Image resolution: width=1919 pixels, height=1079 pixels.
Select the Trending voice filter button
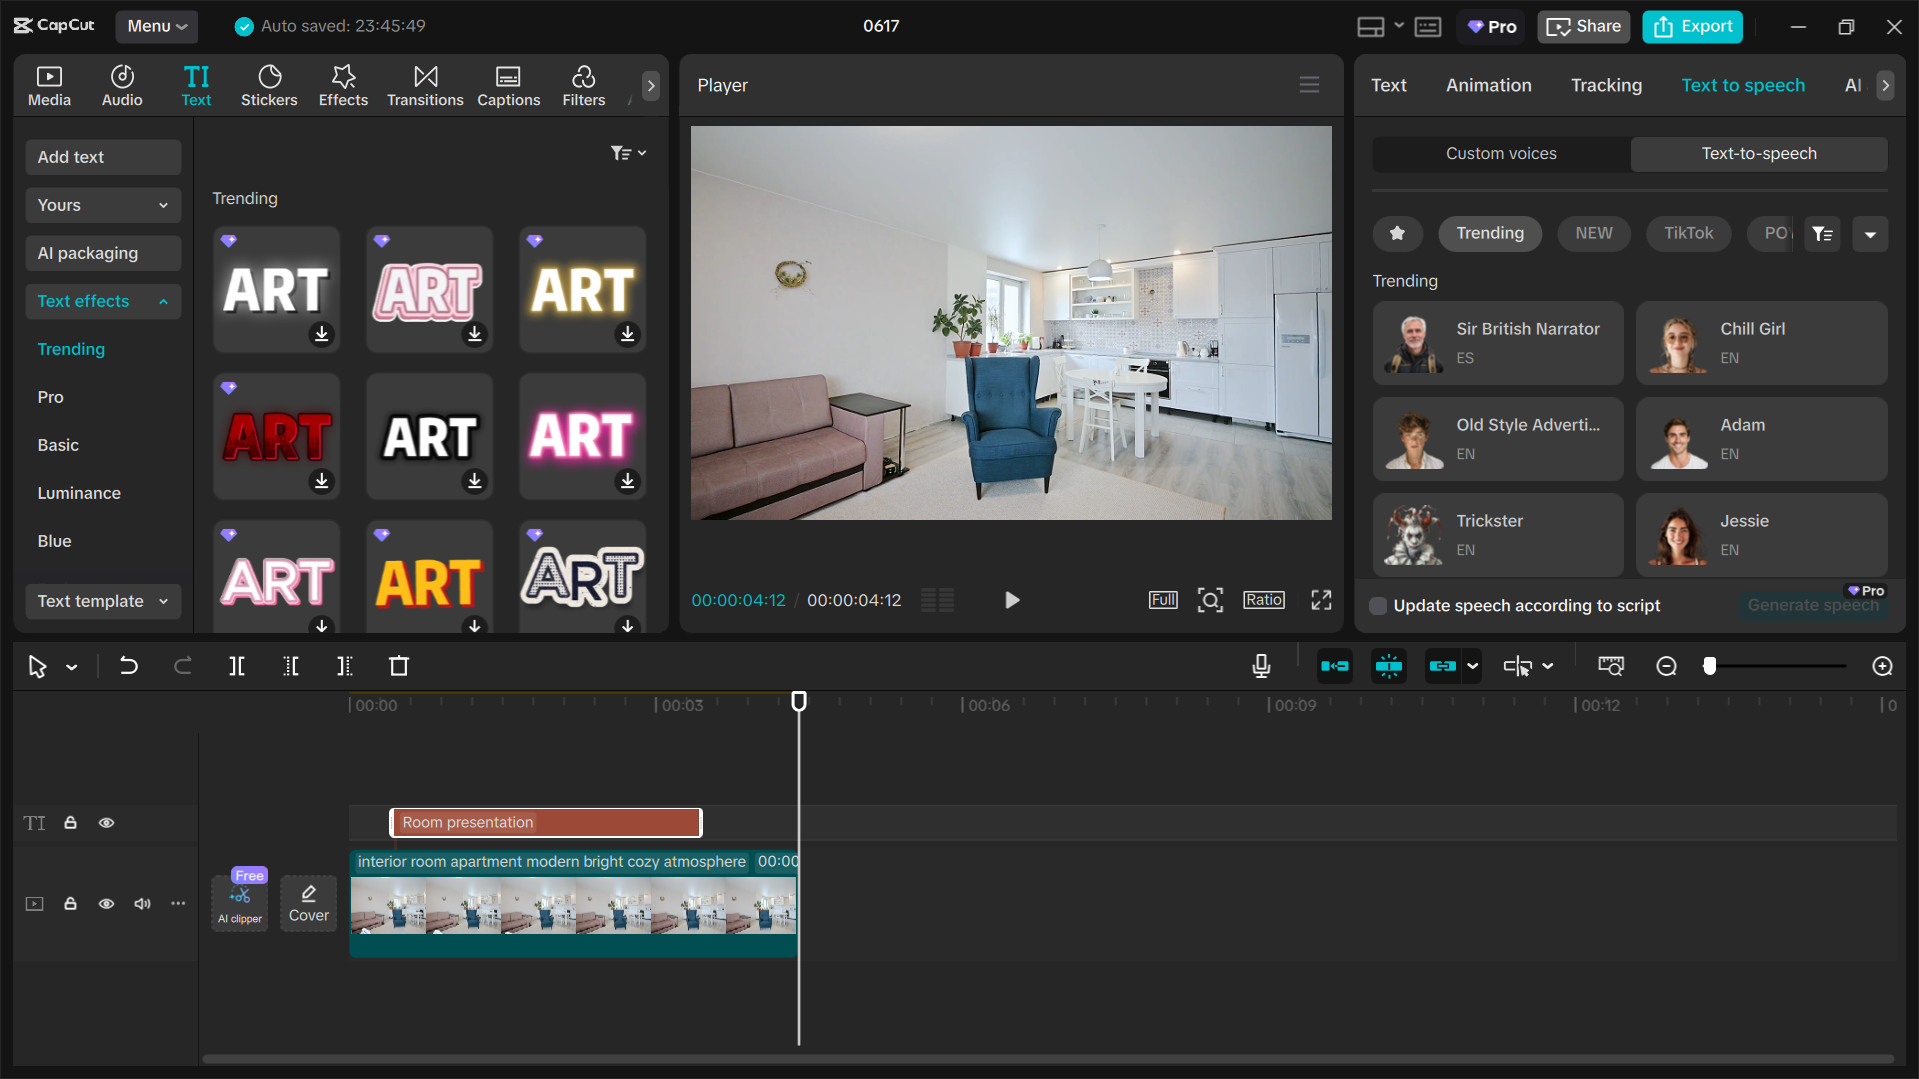tap(1489, 233)
